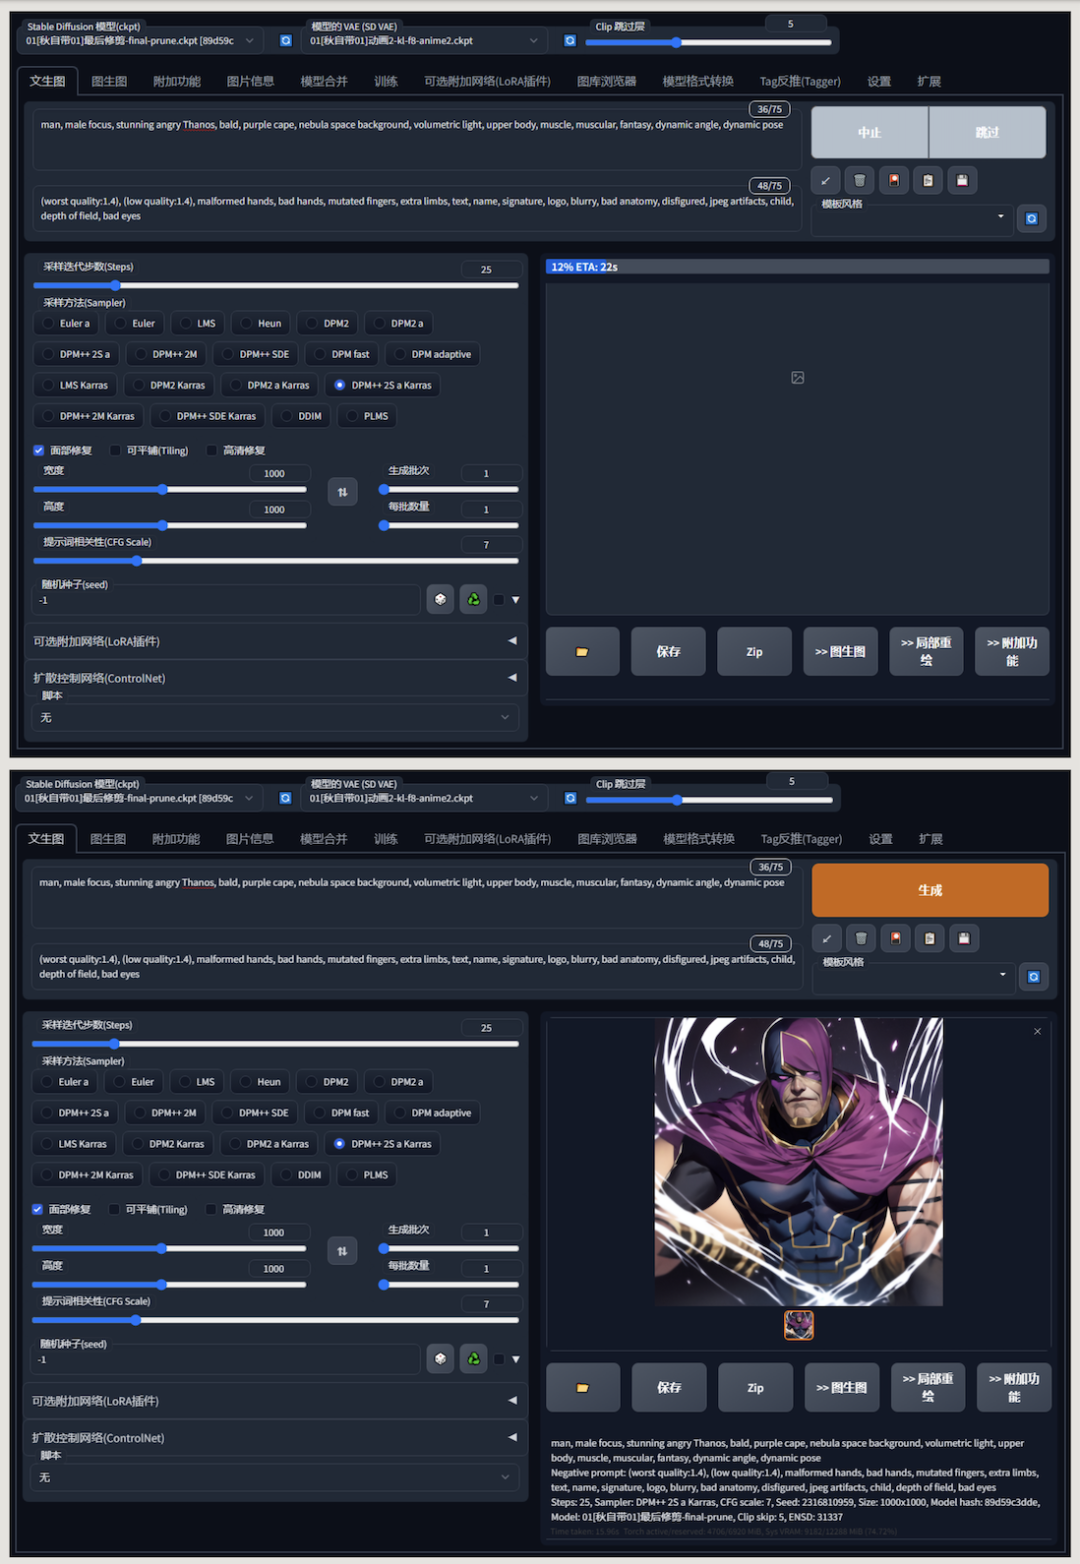The height and width of the screenshot is (1564, 1080).
Task: Click floppy save-style icon in lower screenshot
Action: [963, 938]
